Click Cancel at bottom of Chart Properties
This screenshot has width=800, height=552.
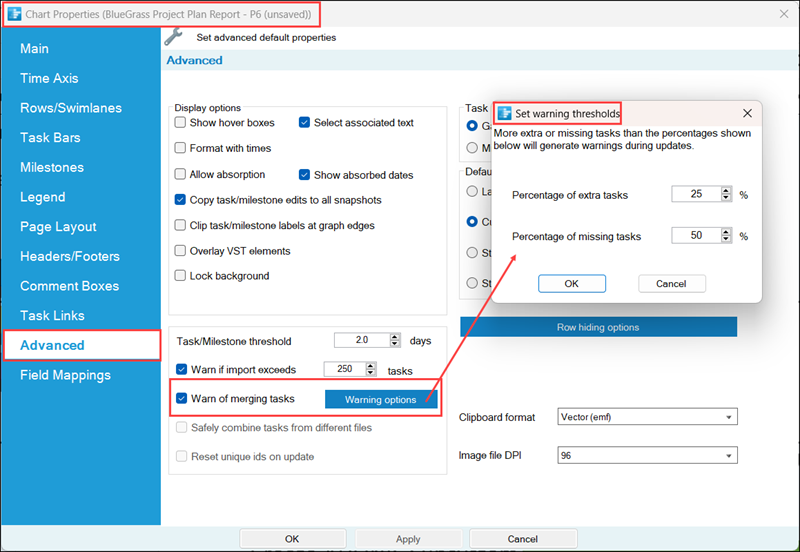pyautogui.click(x=523, y=539)
